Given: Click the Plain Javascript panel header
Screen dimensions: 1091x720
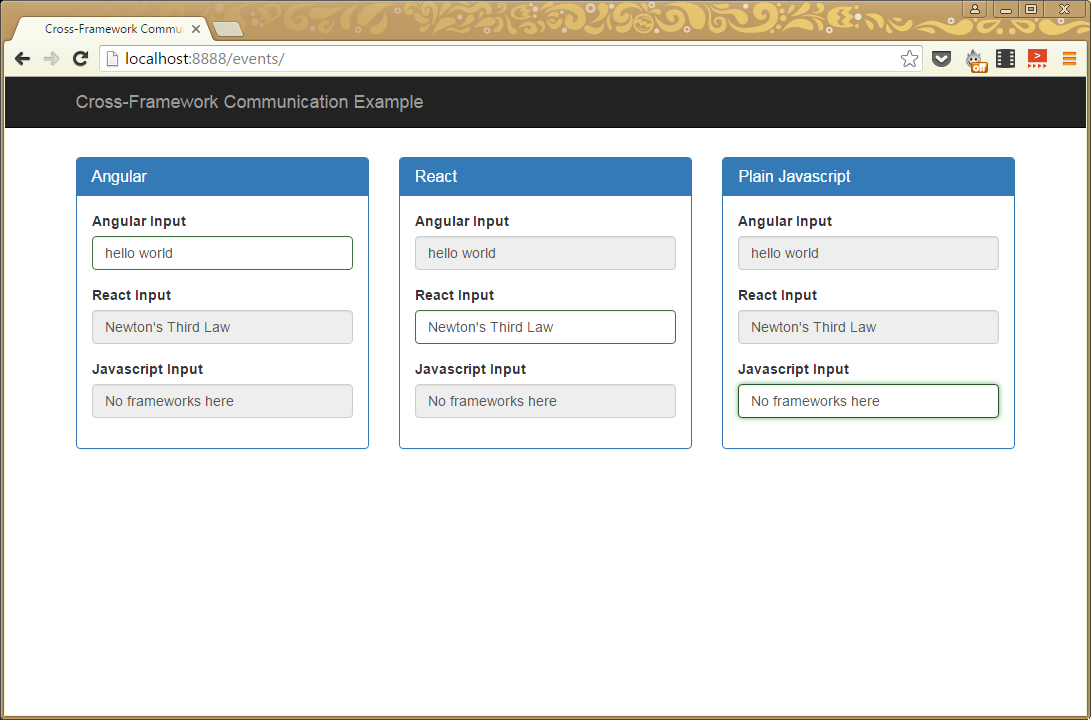Looking at the screenshot, I should point(868,176).
